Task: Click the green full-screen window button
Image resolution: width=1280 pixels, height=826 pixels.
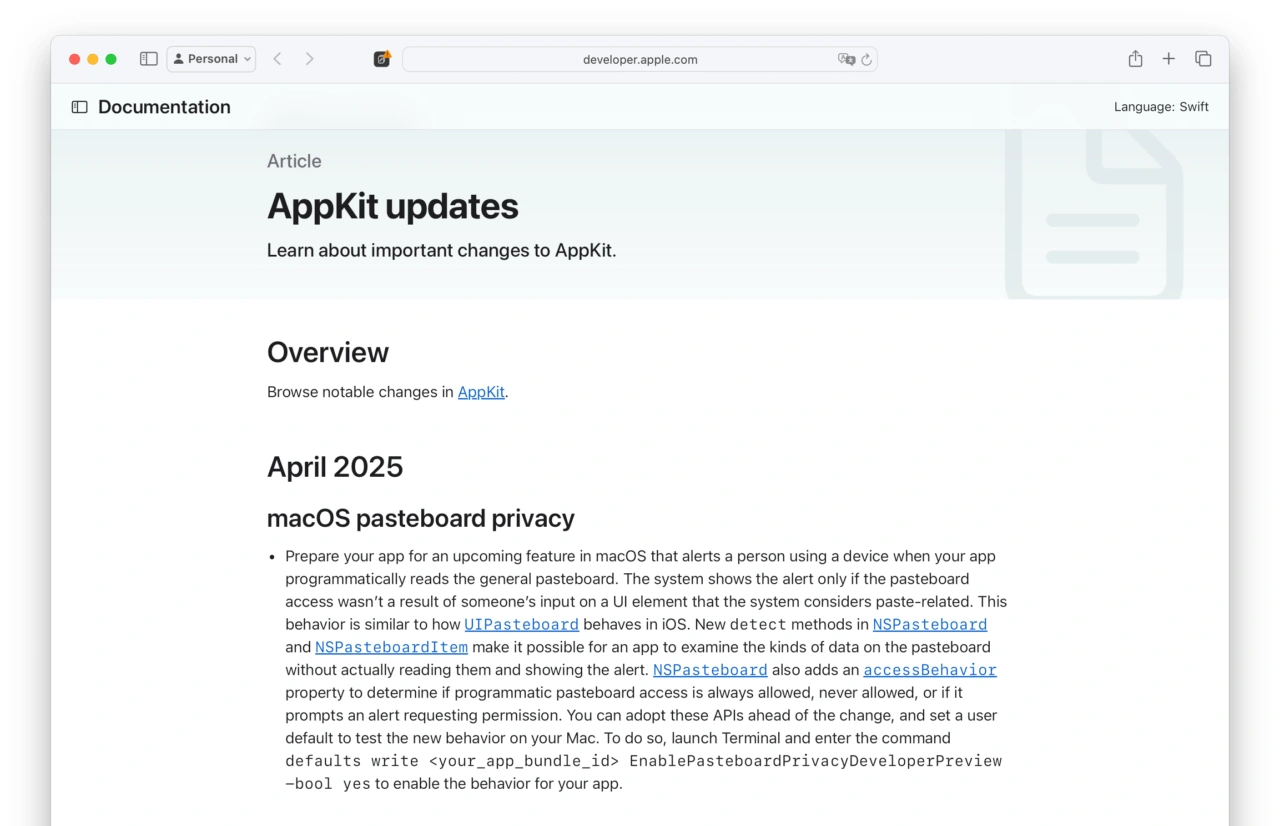Action: coord(111,59)
